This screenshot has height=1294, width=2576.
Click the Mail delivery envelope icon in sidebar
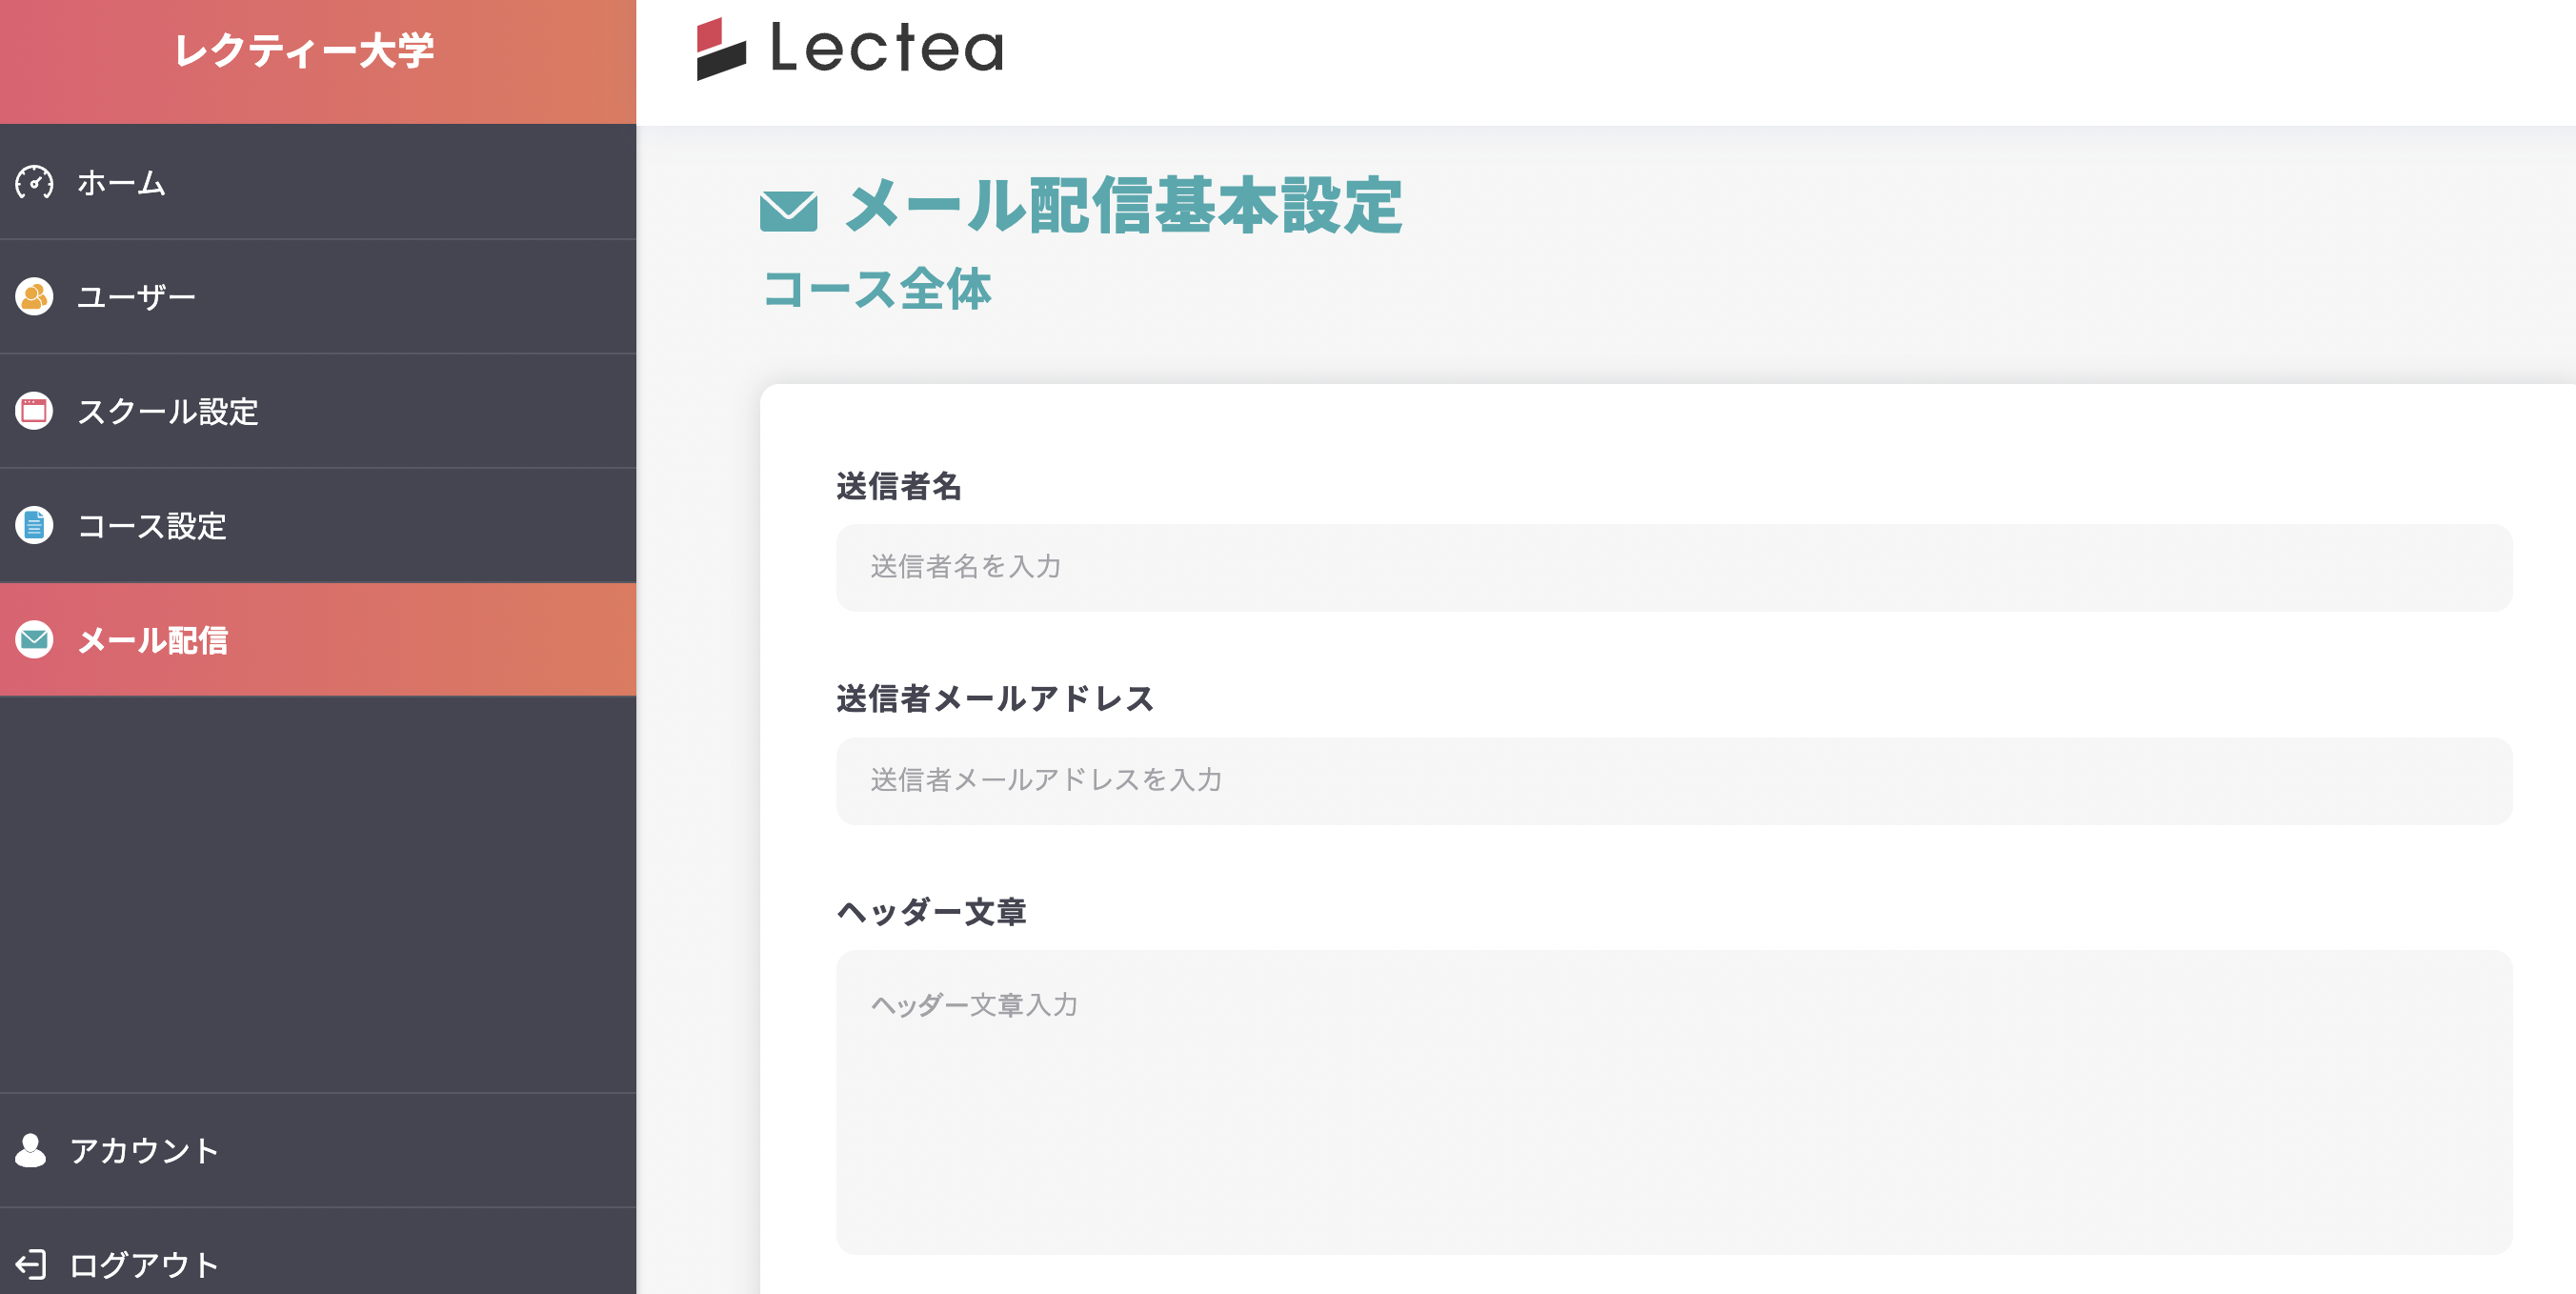(34, 640)
